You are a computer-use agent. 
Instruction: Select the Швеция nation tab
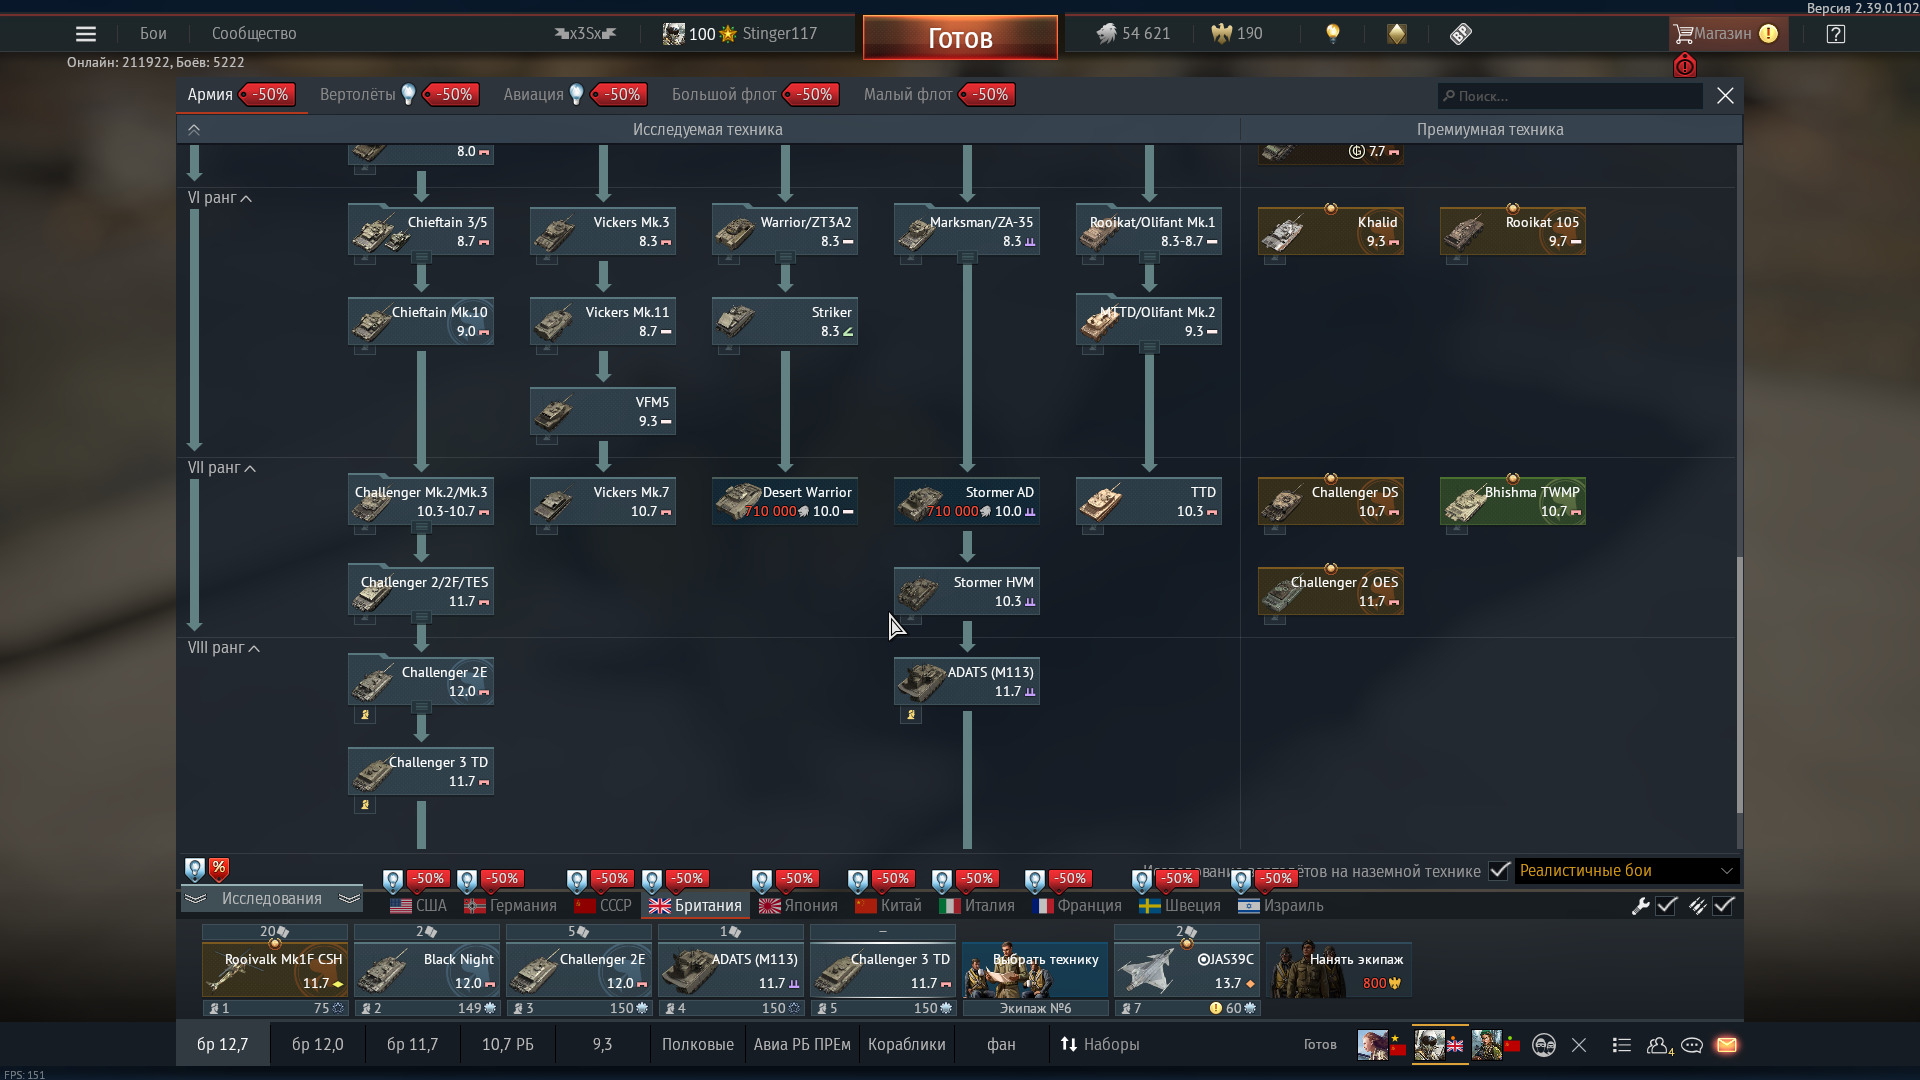coord(1180,906)
